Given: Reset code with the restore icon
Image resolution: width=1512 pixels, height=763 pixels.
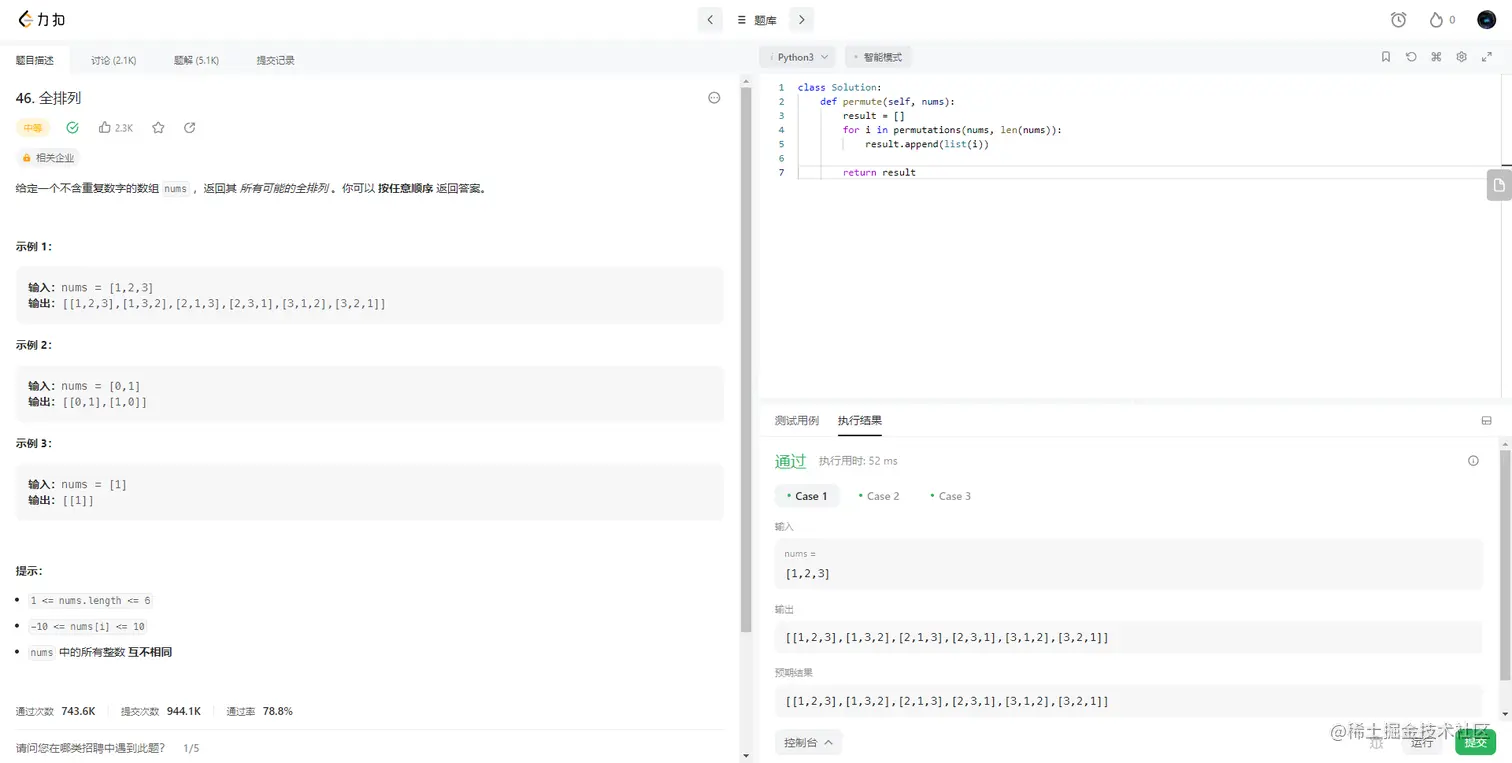Looking at the screenshot, I should [x=1411, y=57].
